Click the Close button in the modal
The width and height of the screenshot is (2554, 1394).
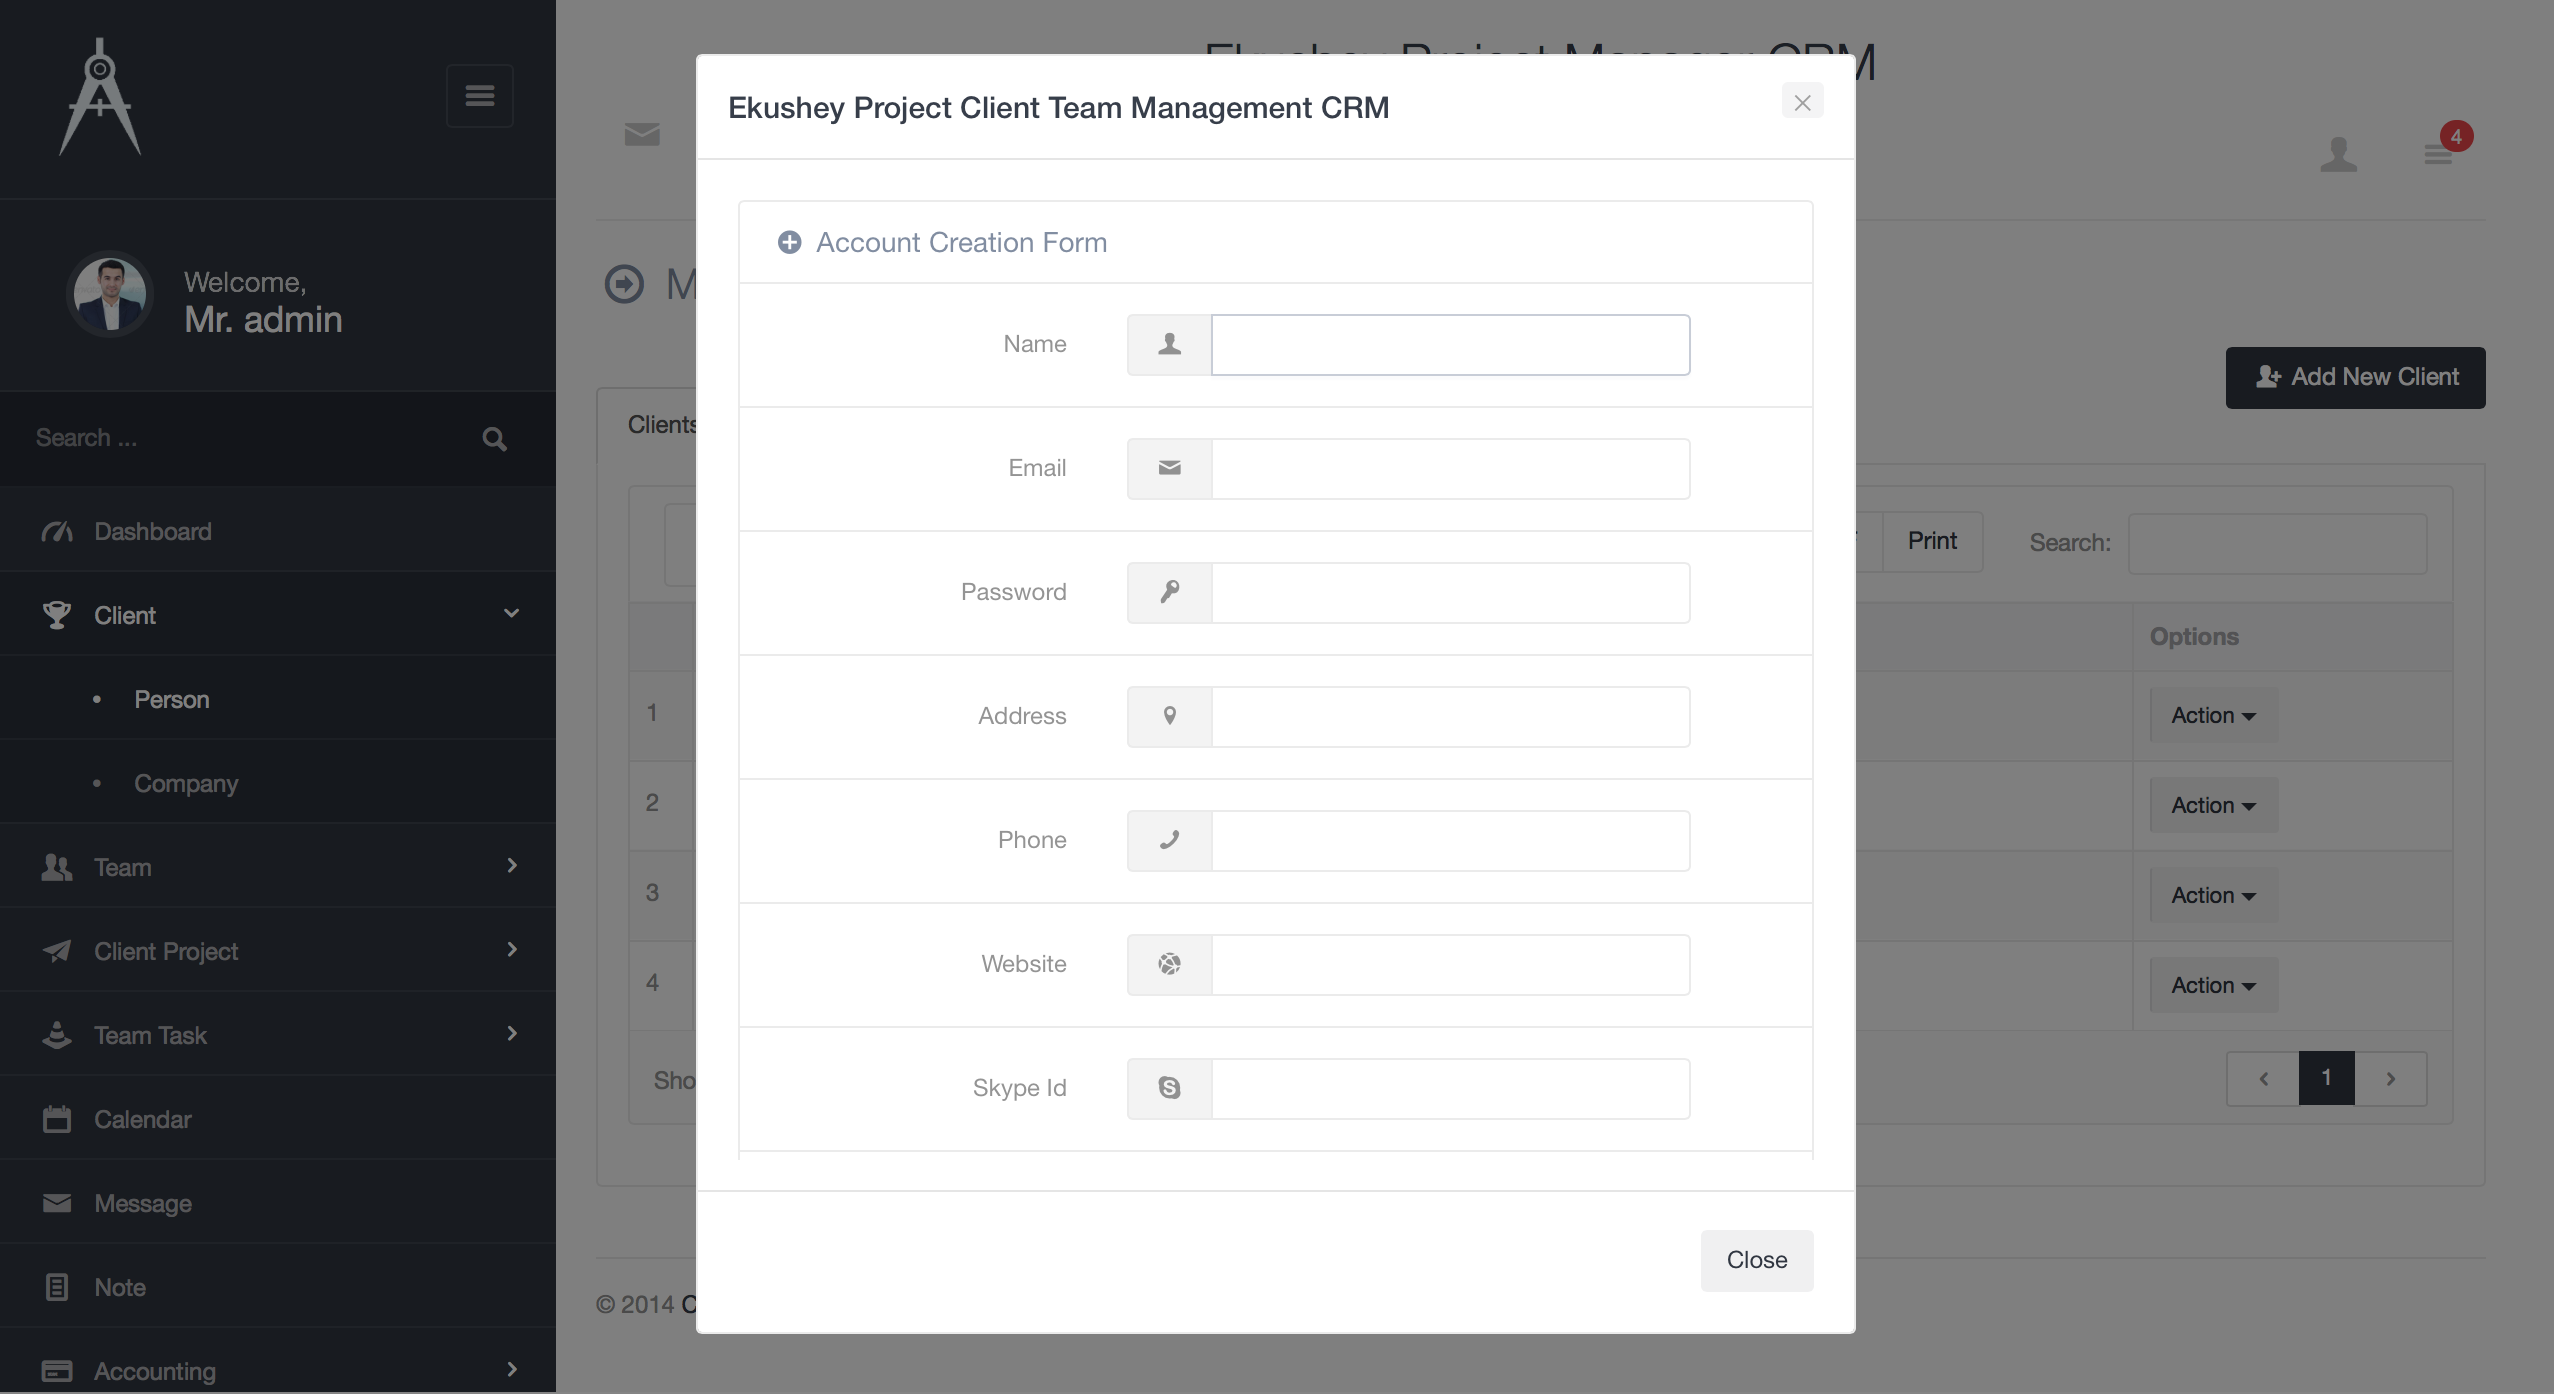[1756, 1260]
